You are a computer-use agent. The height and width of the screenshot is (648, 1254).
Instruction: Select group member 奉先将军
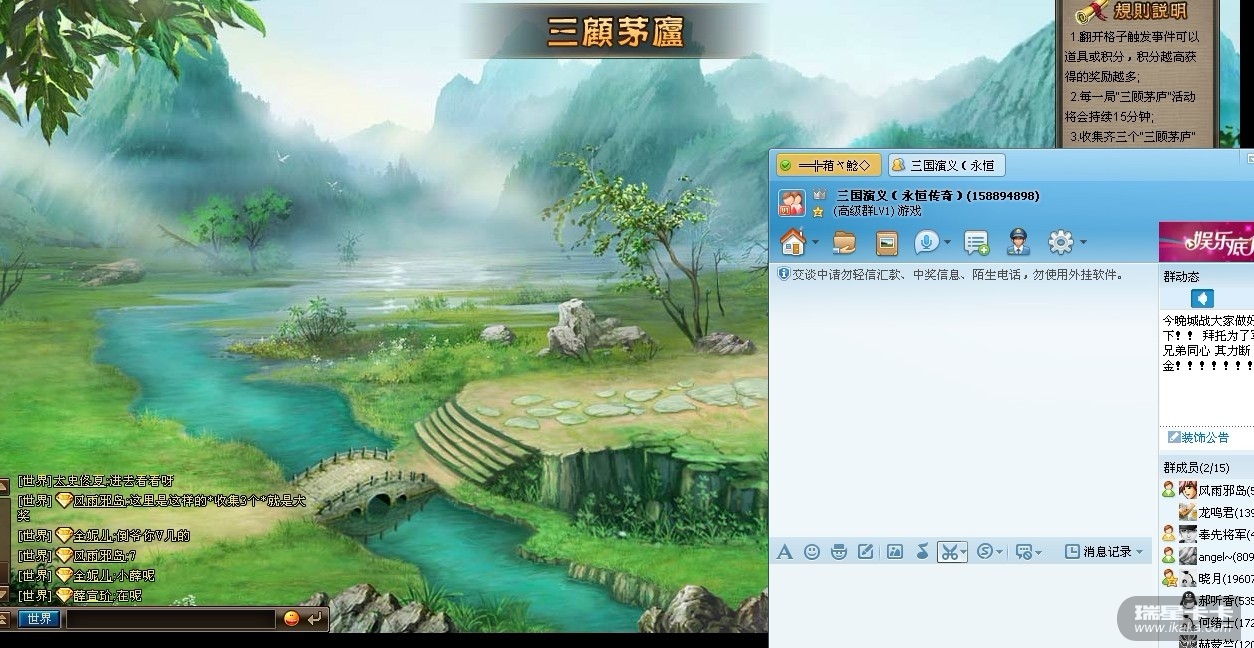click(x=1207, y=534)
